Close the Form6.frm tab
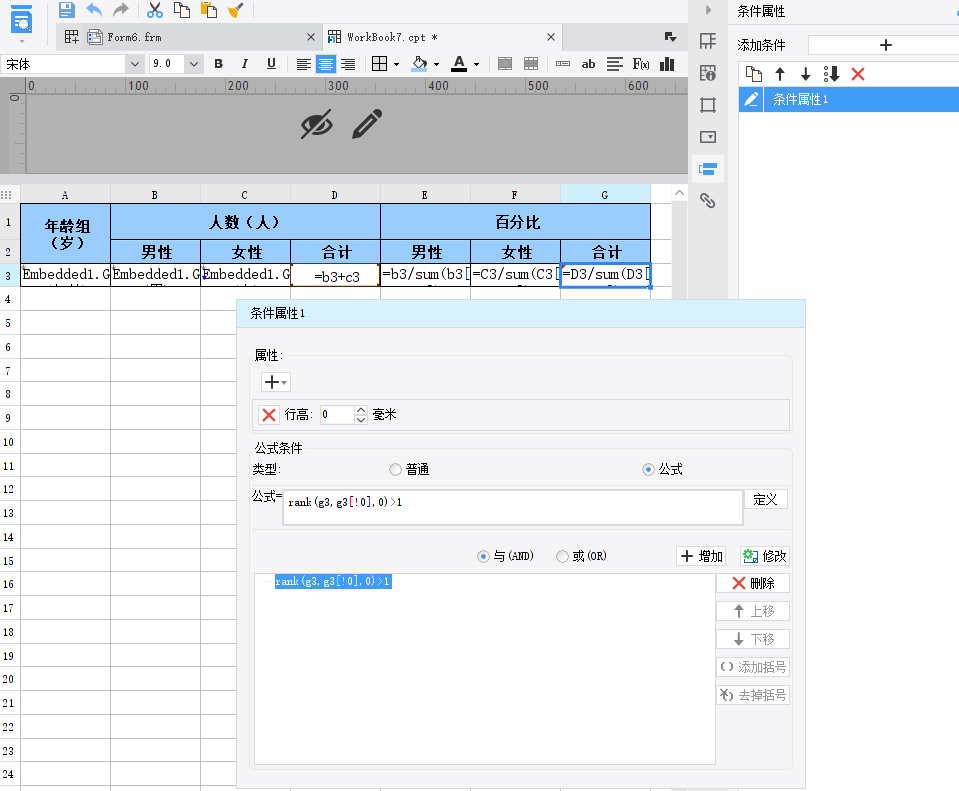This screenshot has width=959, height=791. pyautogui.click(x=311, y=37)
